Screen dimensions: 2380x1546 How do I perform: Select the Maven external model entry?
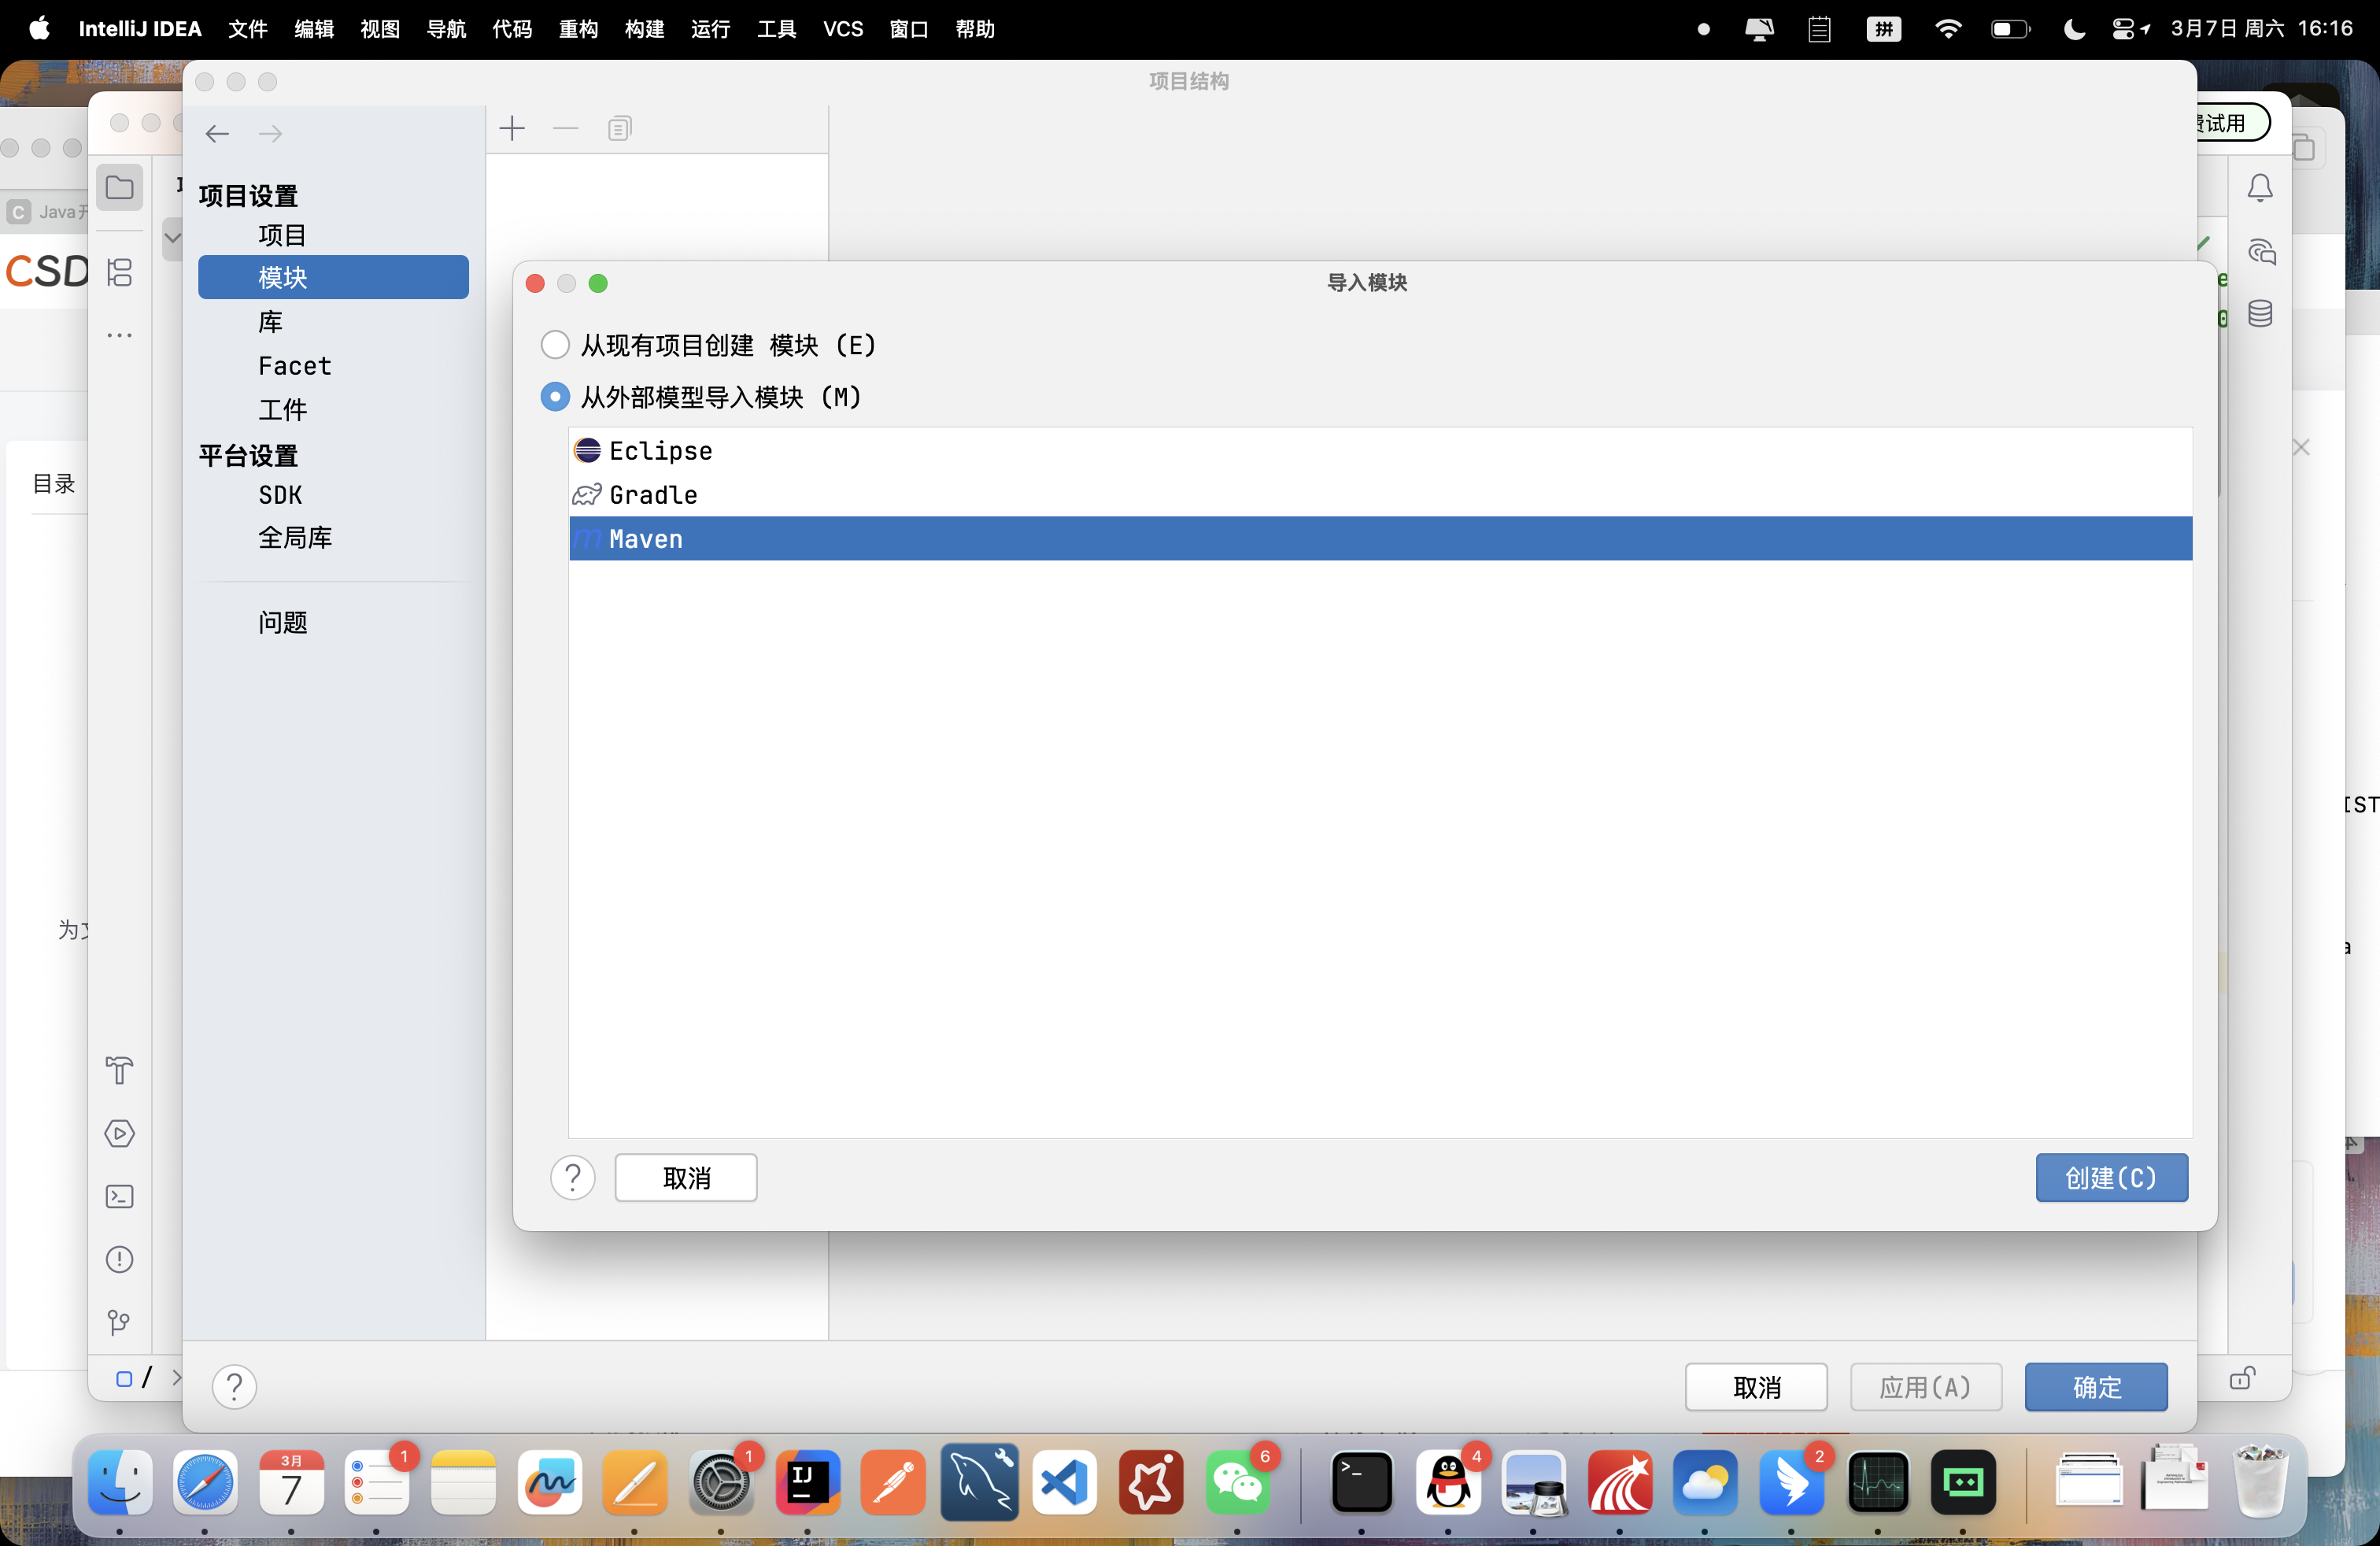(646, 539)
